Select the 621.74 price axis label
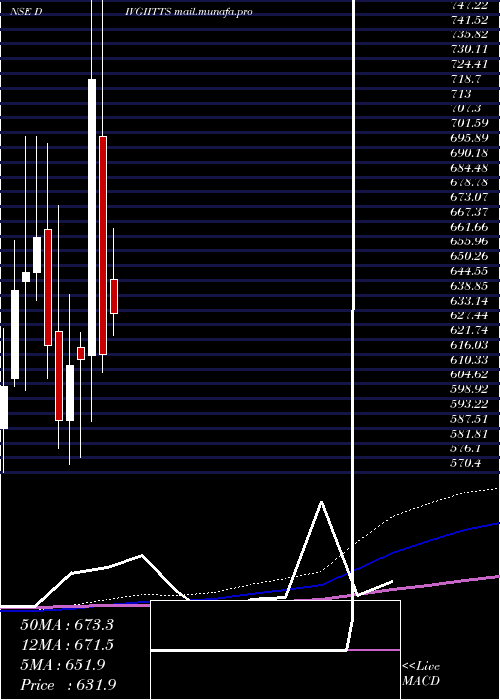500x700 pixels. [x=469, y=330]
